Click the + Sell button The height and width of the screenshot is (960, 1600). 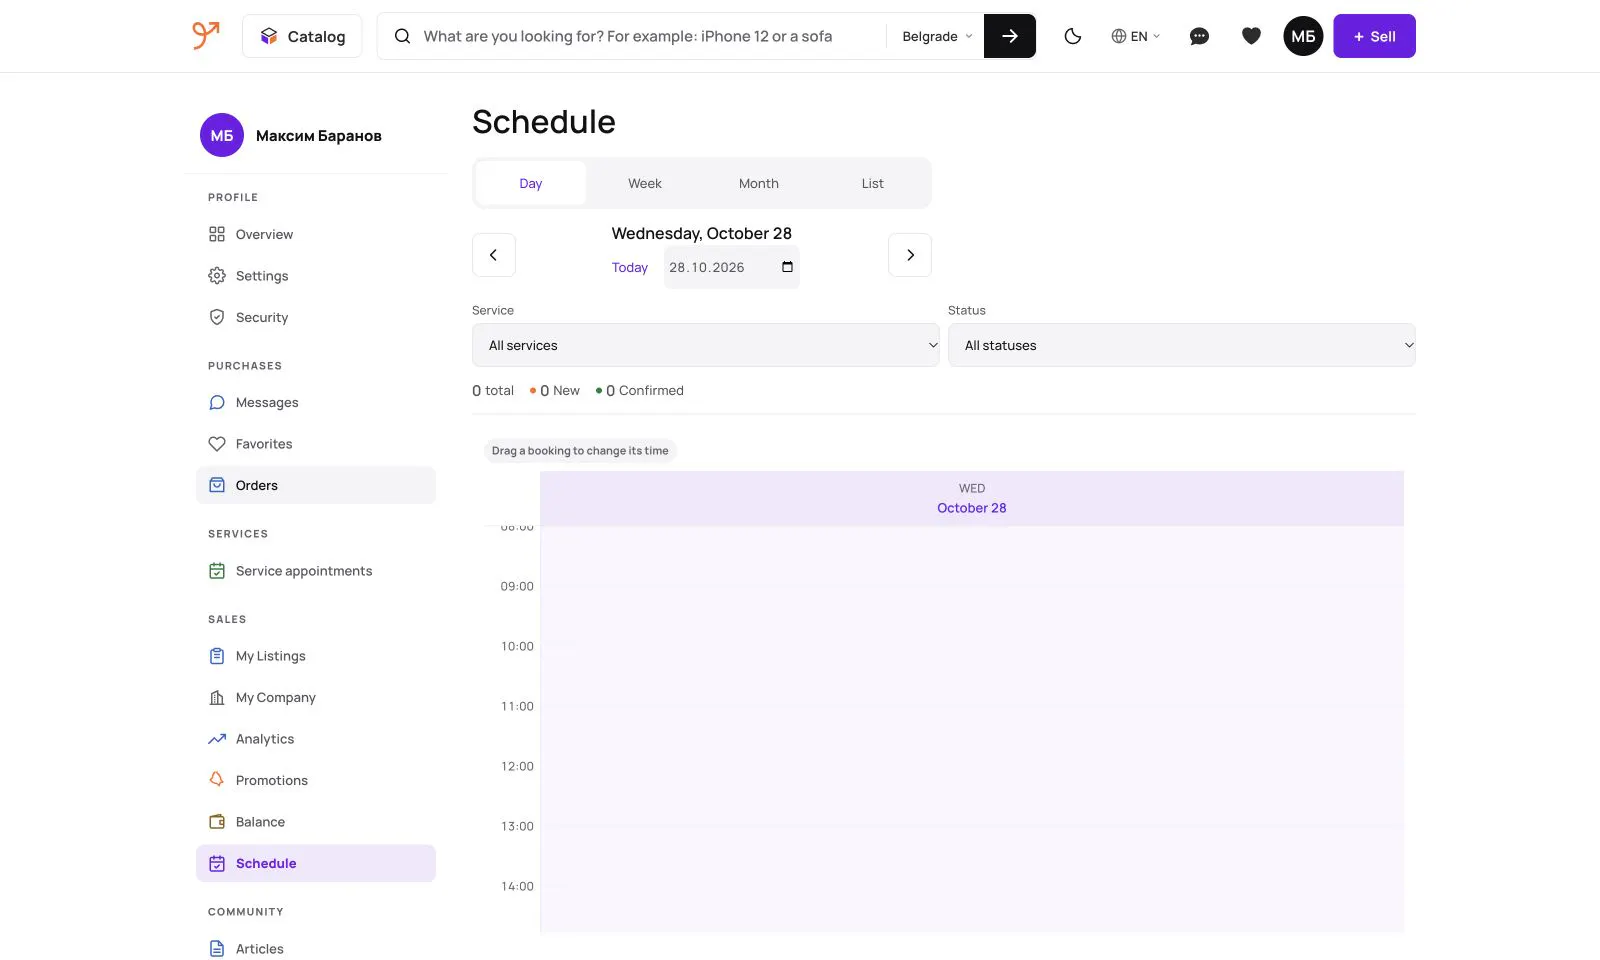pos(1374,36)
